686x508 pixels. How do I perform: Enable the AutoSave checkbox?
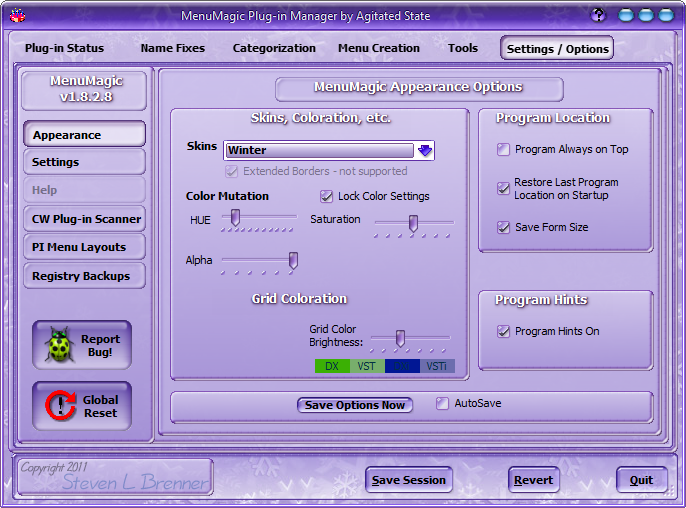coord(442,403)
